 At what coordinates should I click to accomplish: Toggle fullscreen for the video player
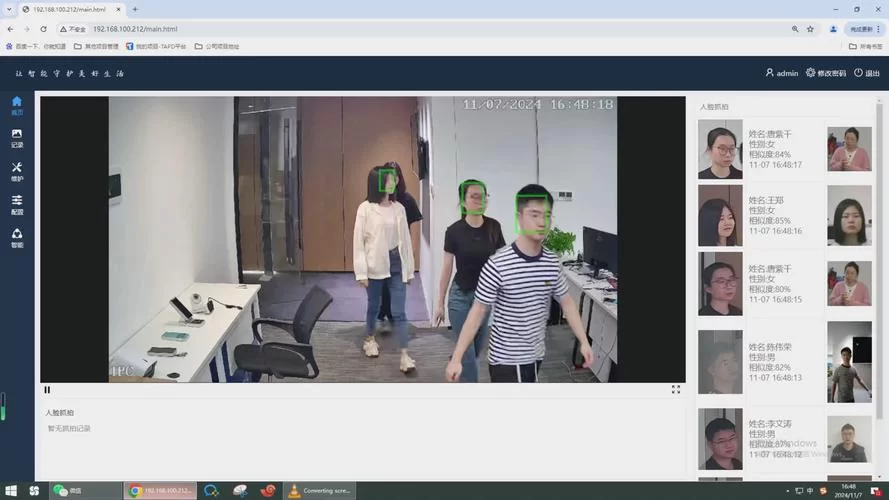[676, 390]
